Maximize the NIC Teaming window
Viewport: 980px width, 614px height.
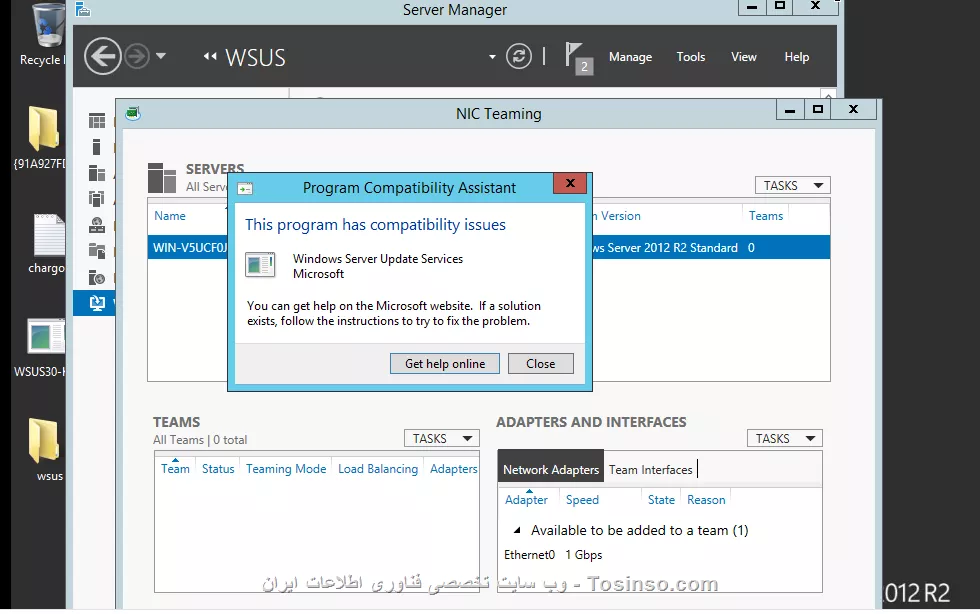pos(817,110)
